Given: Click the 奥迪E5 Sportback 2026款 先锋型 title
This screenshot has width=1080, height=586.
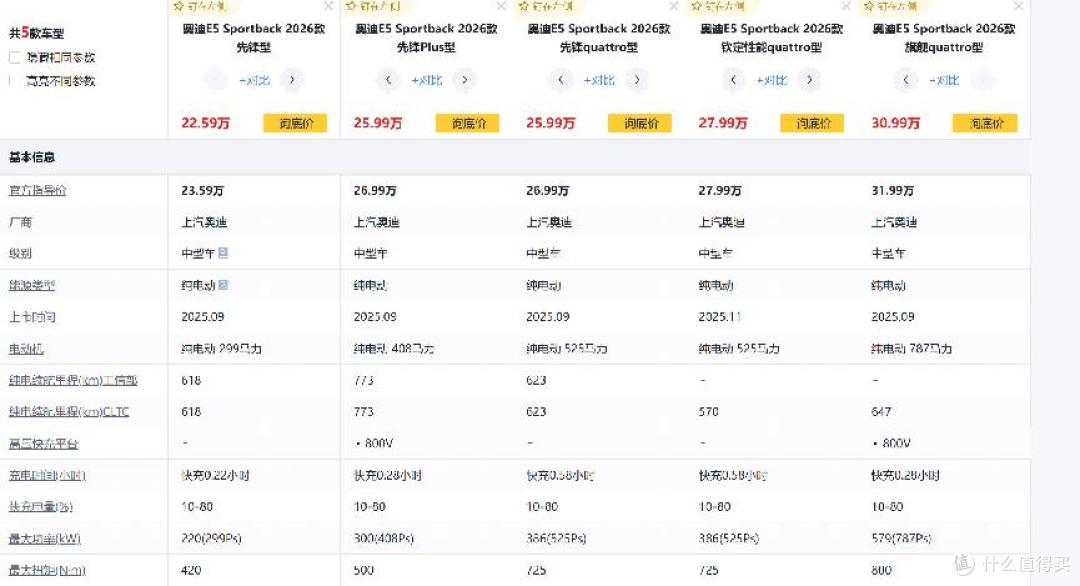Looking at the screenshot, I should coord(253,38).
